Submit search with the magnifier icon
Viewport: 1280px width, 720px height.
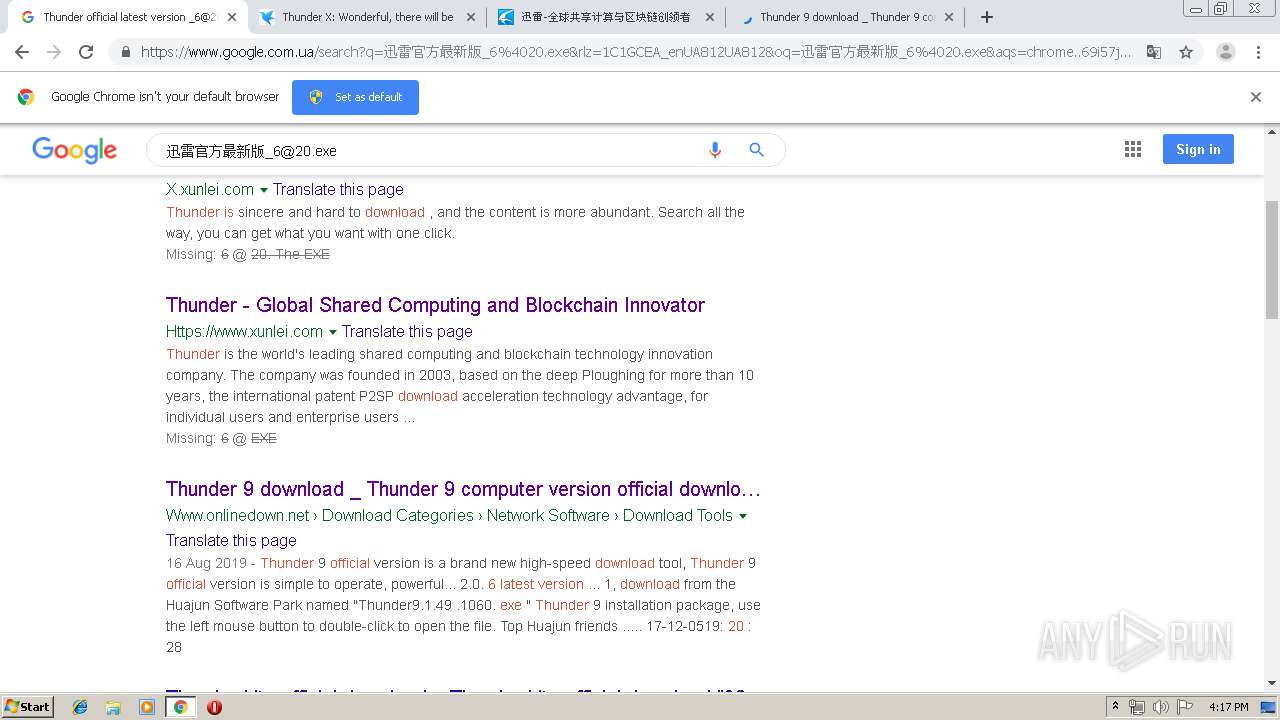coord(757,150)
